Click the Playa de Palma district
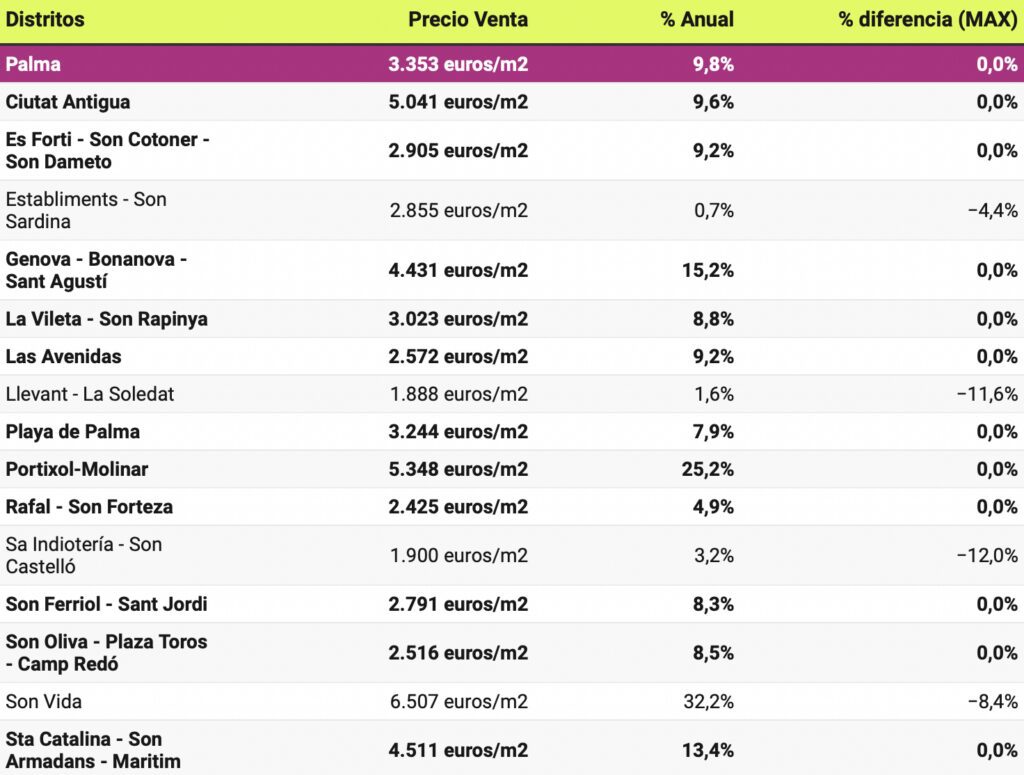Screen dimensions: 1024x775 [73, 432]
